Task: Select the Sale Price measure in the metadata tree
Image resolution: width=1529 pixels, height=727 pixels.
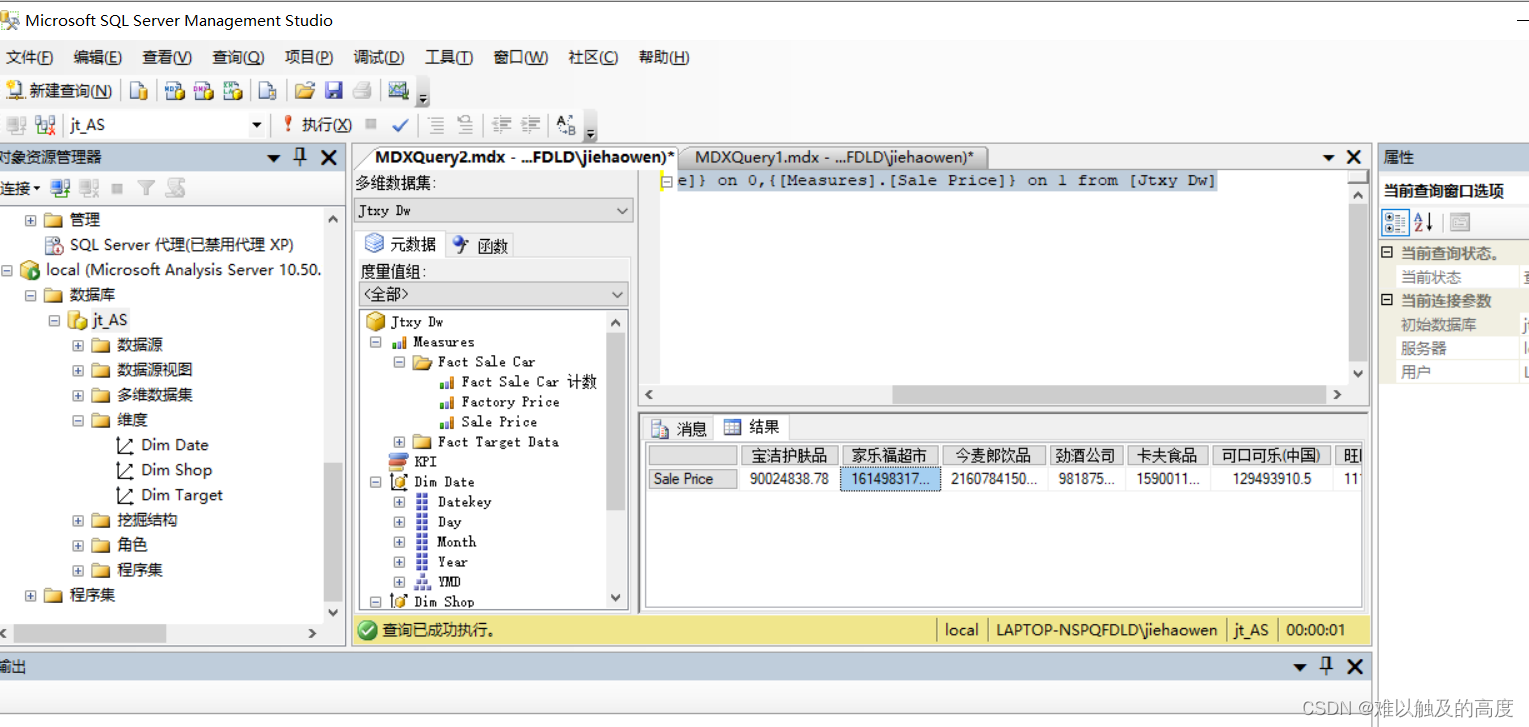Action: (499, 422)
